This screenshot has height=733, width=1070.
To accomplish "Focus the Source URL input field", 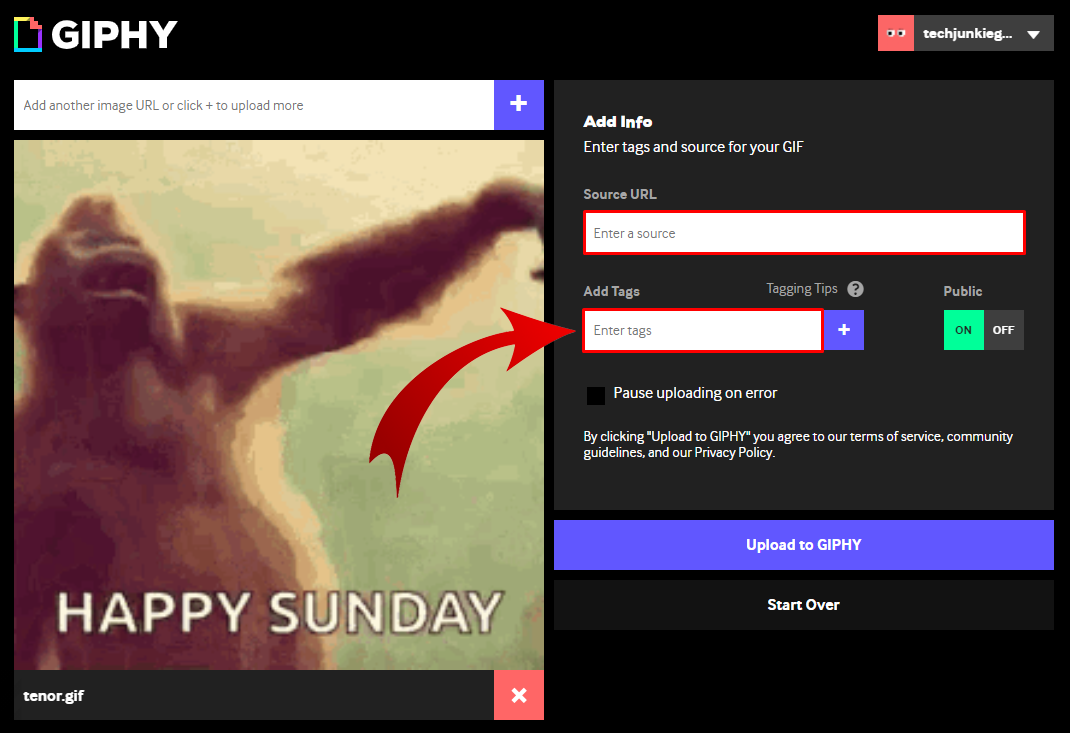I will pos(804,233).
